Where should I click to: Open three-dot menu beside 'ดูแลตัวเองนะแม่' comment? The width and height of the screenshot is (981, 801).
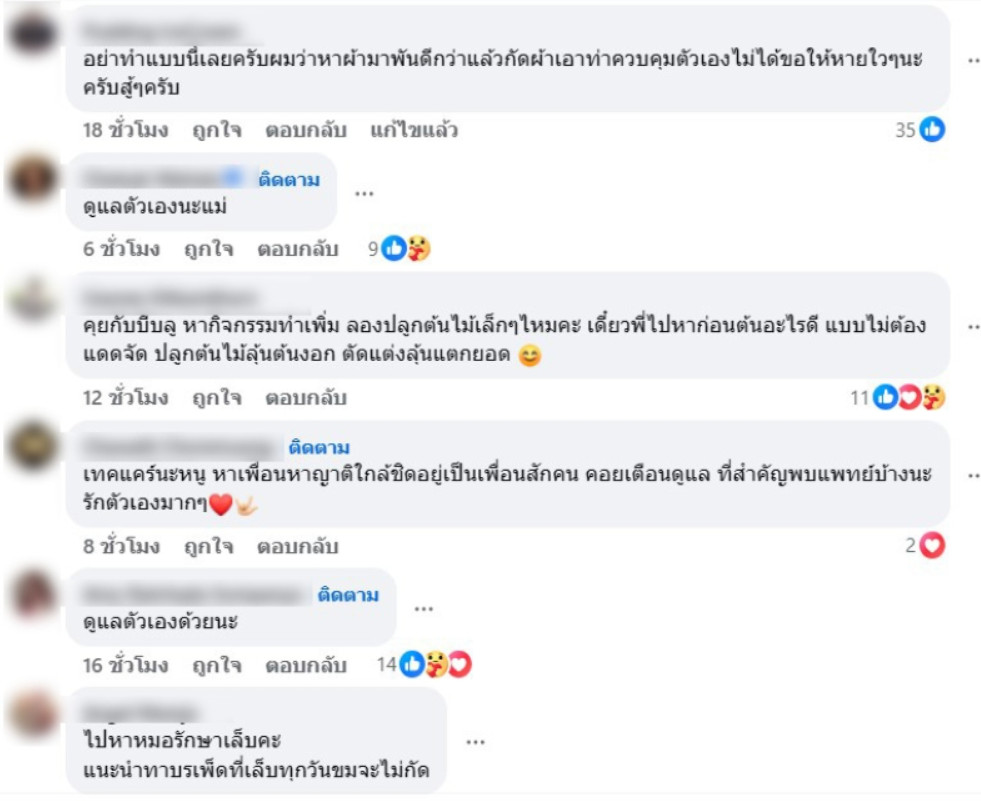point(364,193)
